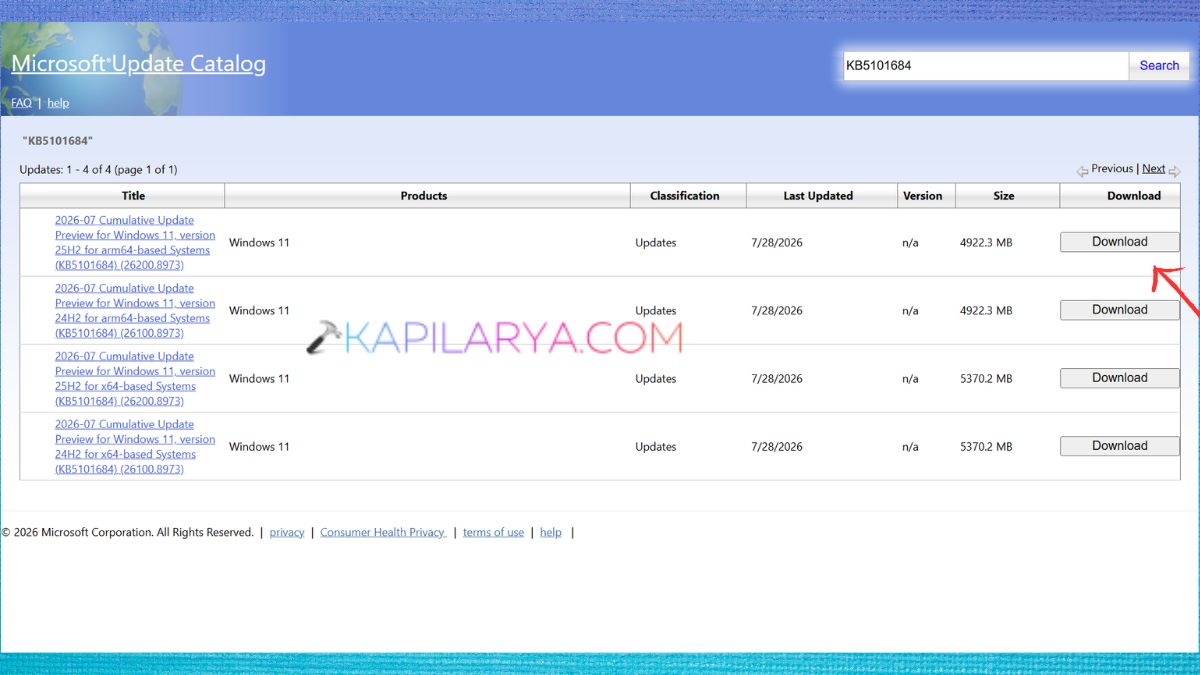Download the 25H2 x64 update
1200x675 pixels.
[1120, 378]
